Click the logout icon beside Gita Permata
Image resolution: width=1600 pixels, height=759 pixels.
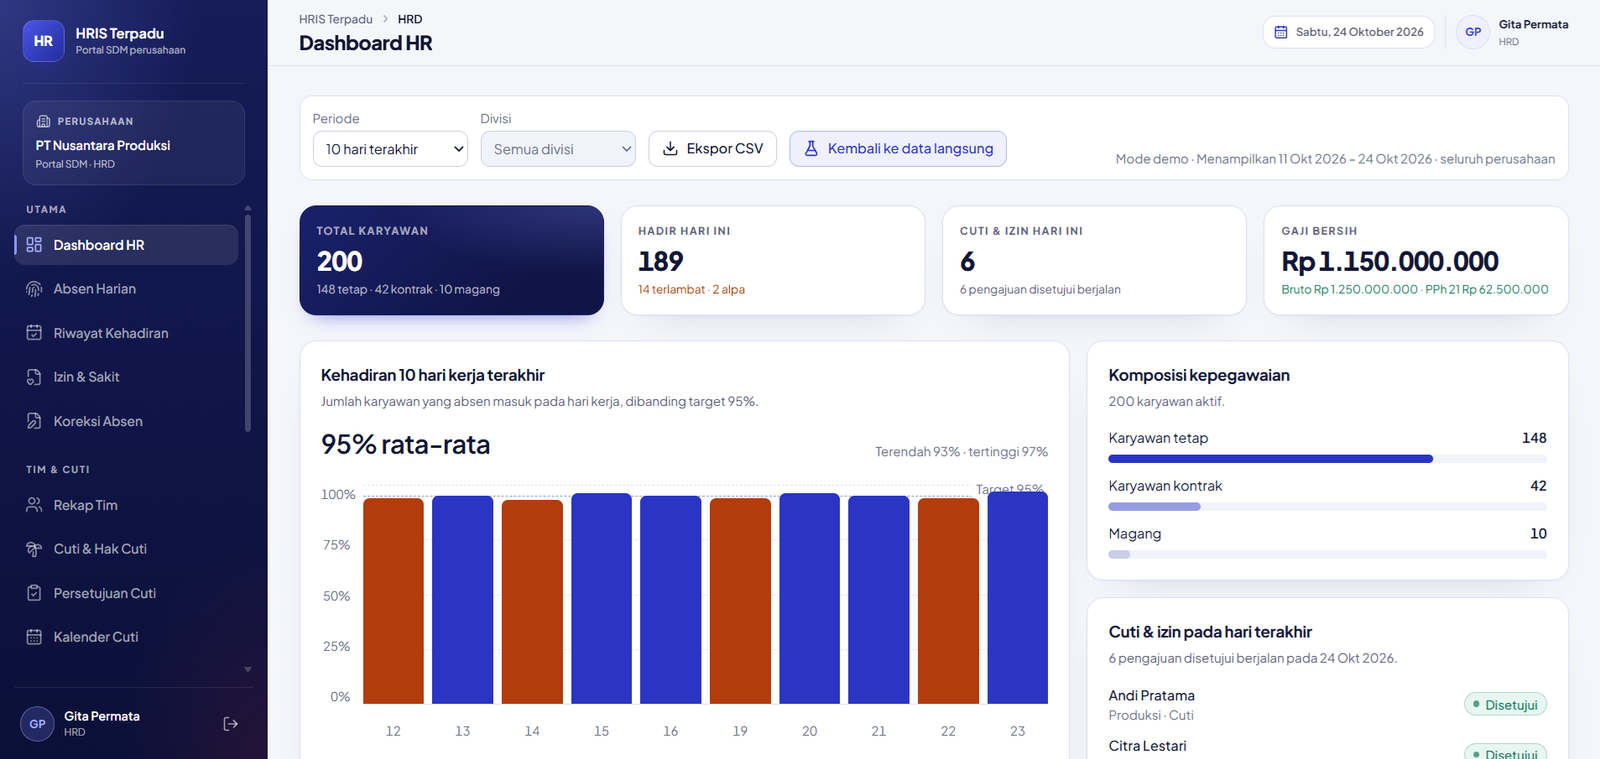(231, 724)
